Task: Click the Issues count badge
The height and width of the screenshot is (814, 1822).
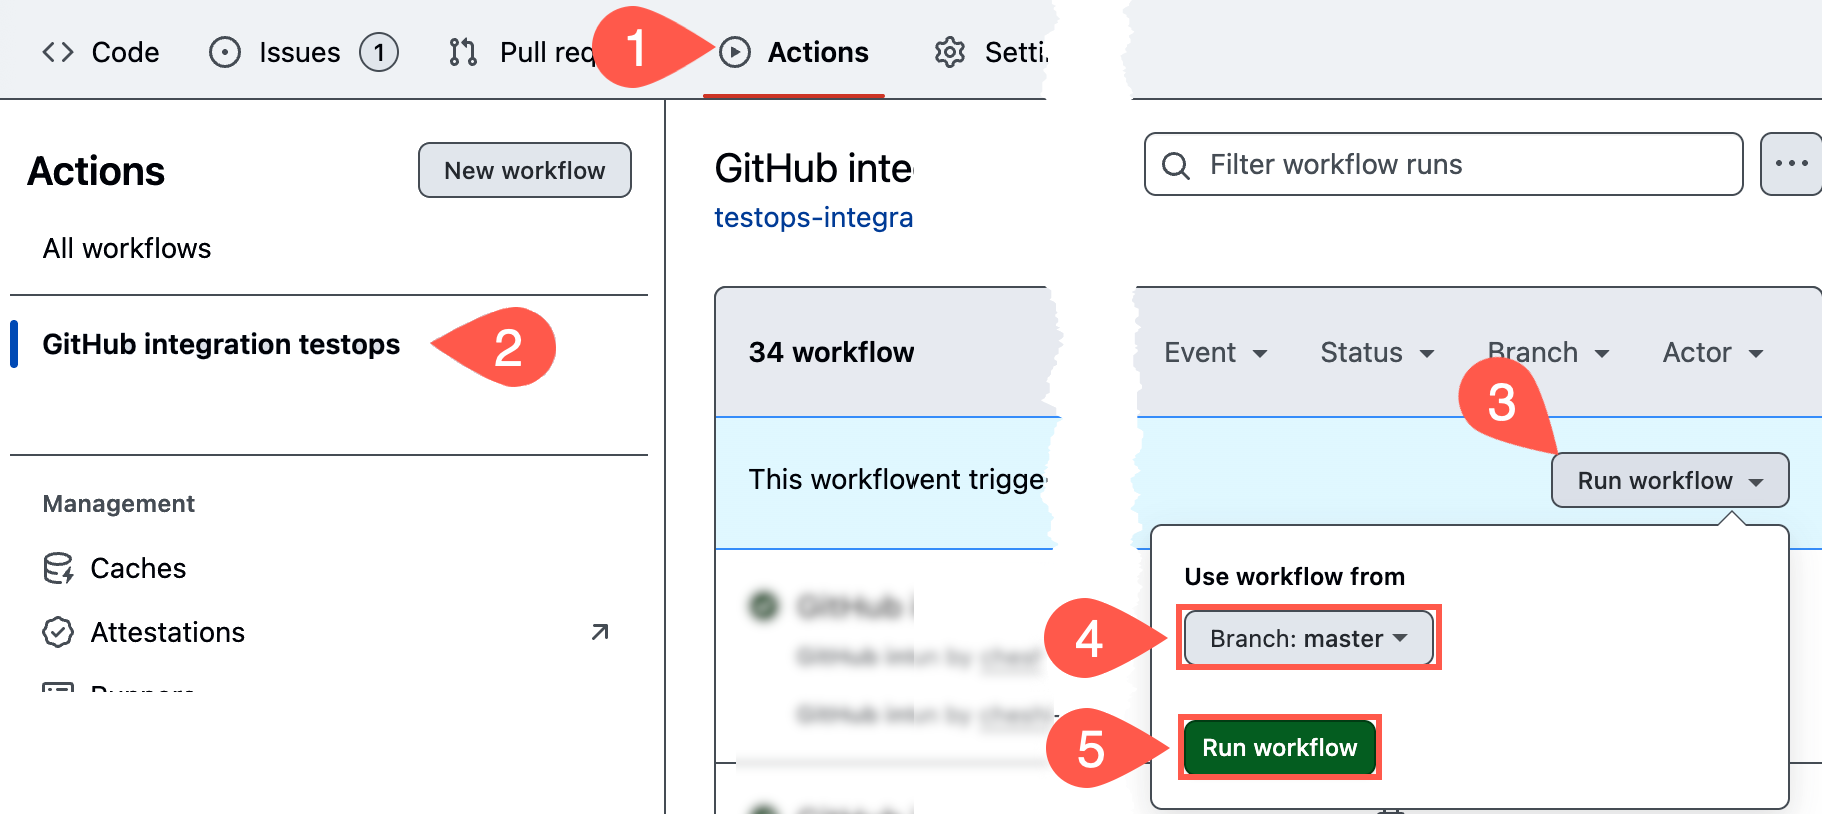Action: [x=379, y=52]
